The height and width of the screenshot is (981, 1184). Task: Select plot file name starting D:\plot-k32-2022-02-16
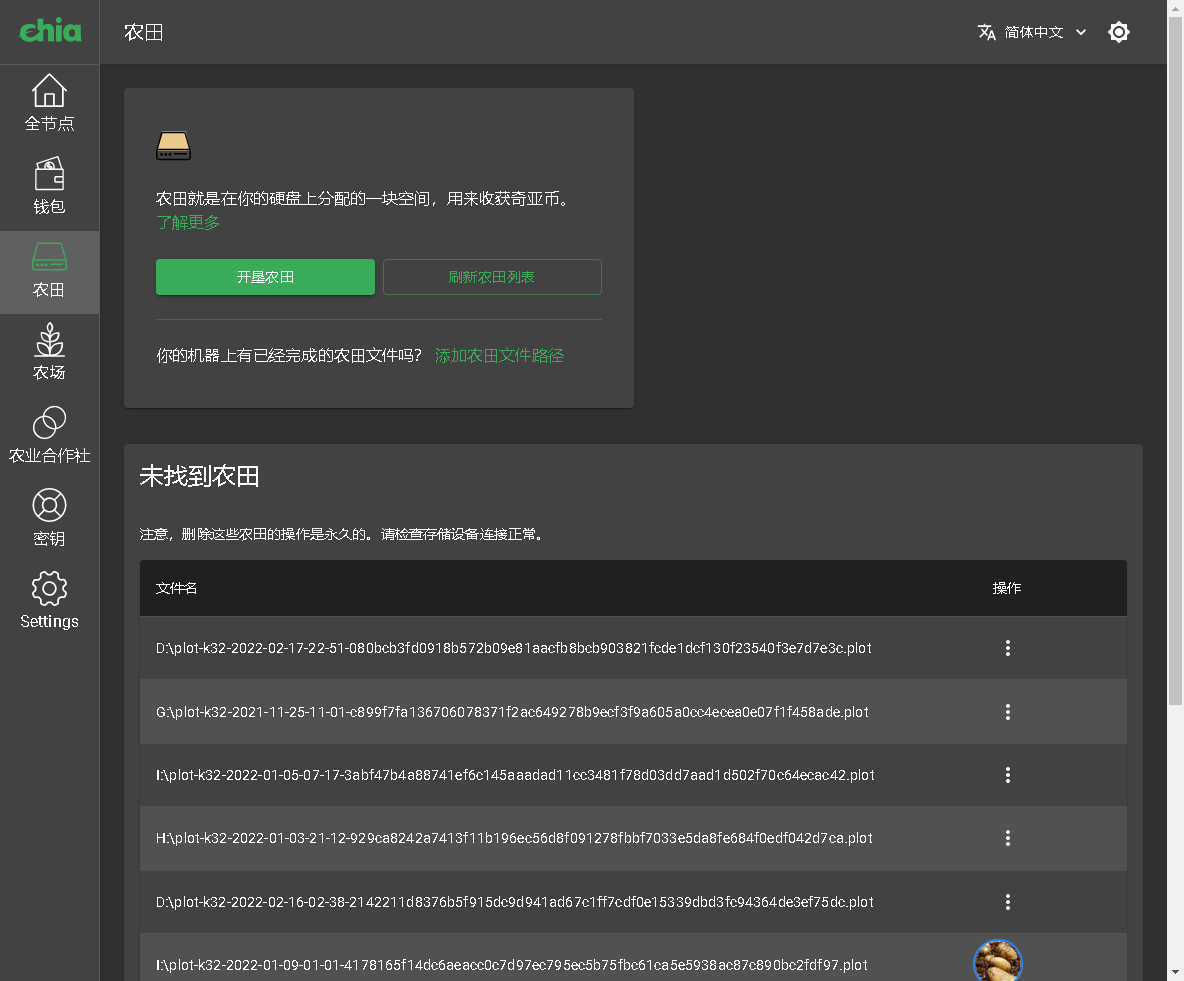click(514, 902)
